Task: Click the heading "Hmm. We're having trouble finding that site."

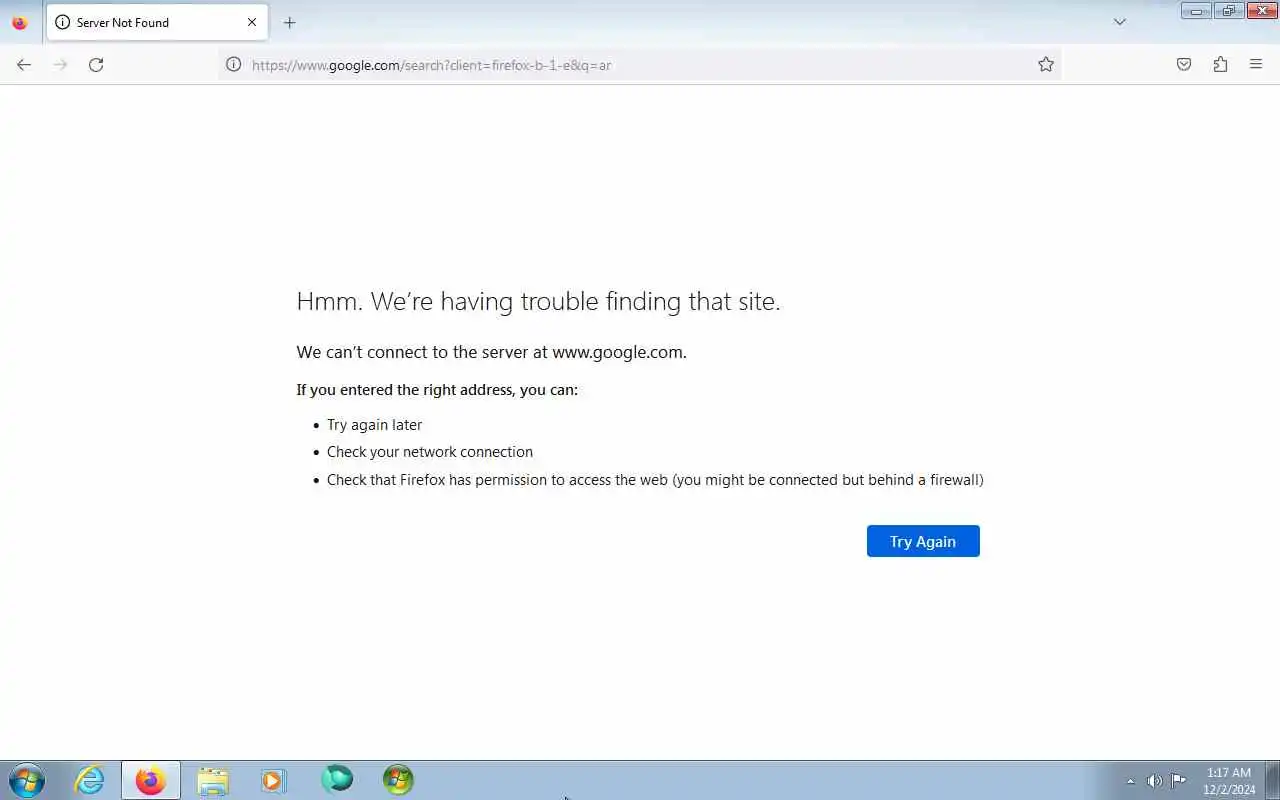Action: pos(538,301)
